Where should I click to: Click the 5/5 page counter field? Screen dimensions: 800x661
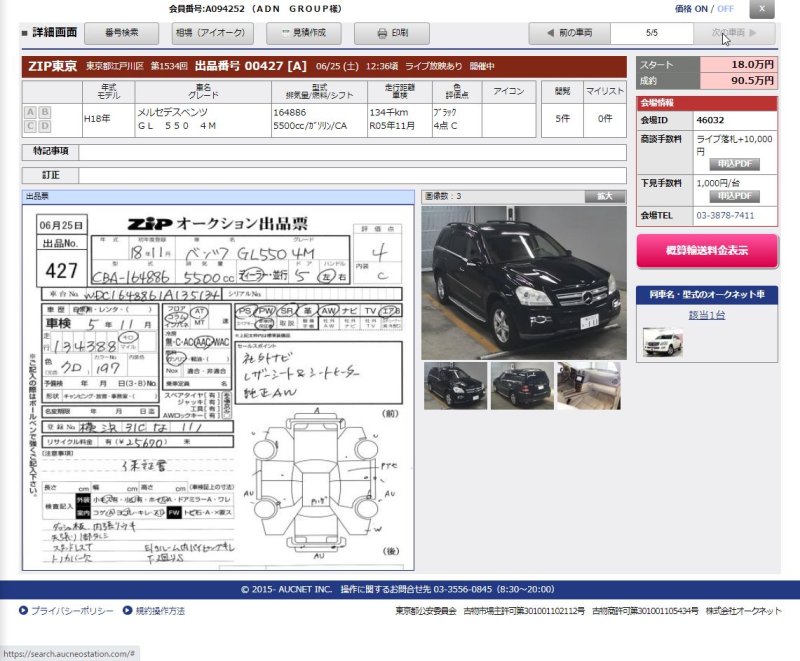click(x=652, y=33)
